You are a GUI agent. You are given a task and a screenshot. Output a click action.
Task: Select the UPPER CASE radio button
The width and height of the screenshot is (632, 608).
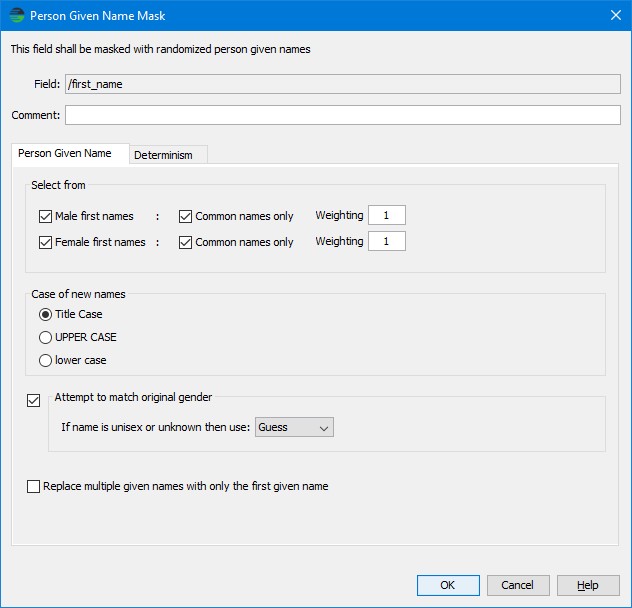(46, 337)
